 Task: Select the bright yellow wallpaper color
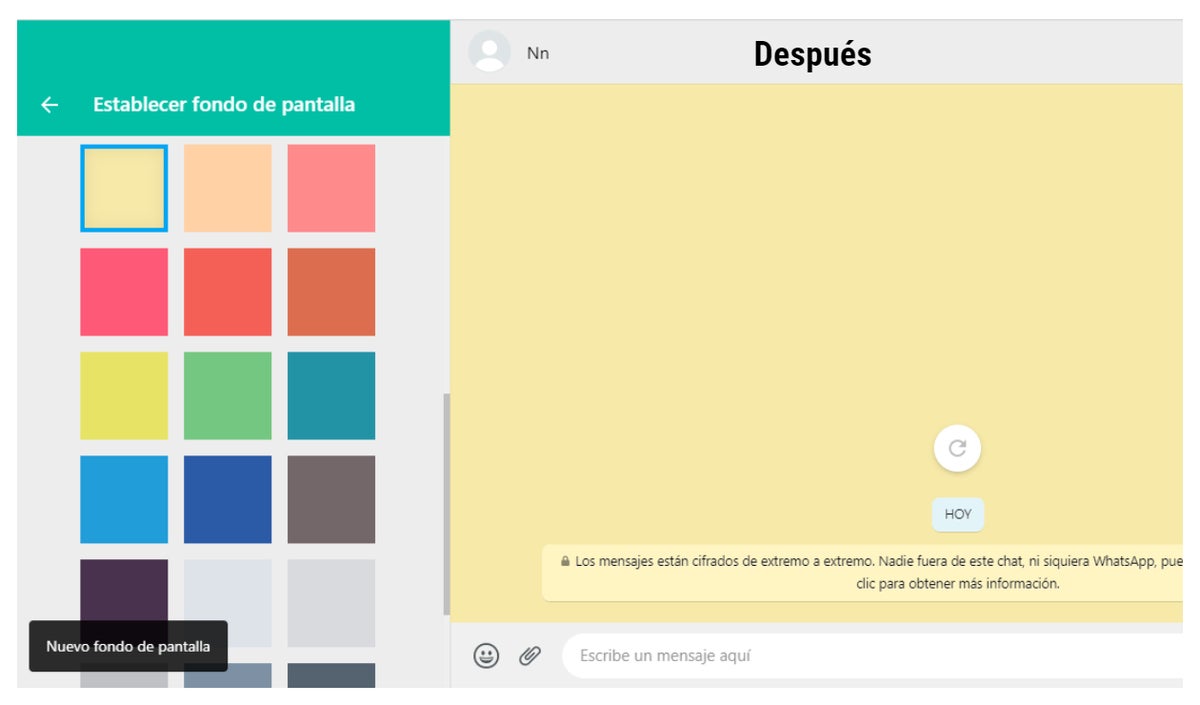click(124, 396)
